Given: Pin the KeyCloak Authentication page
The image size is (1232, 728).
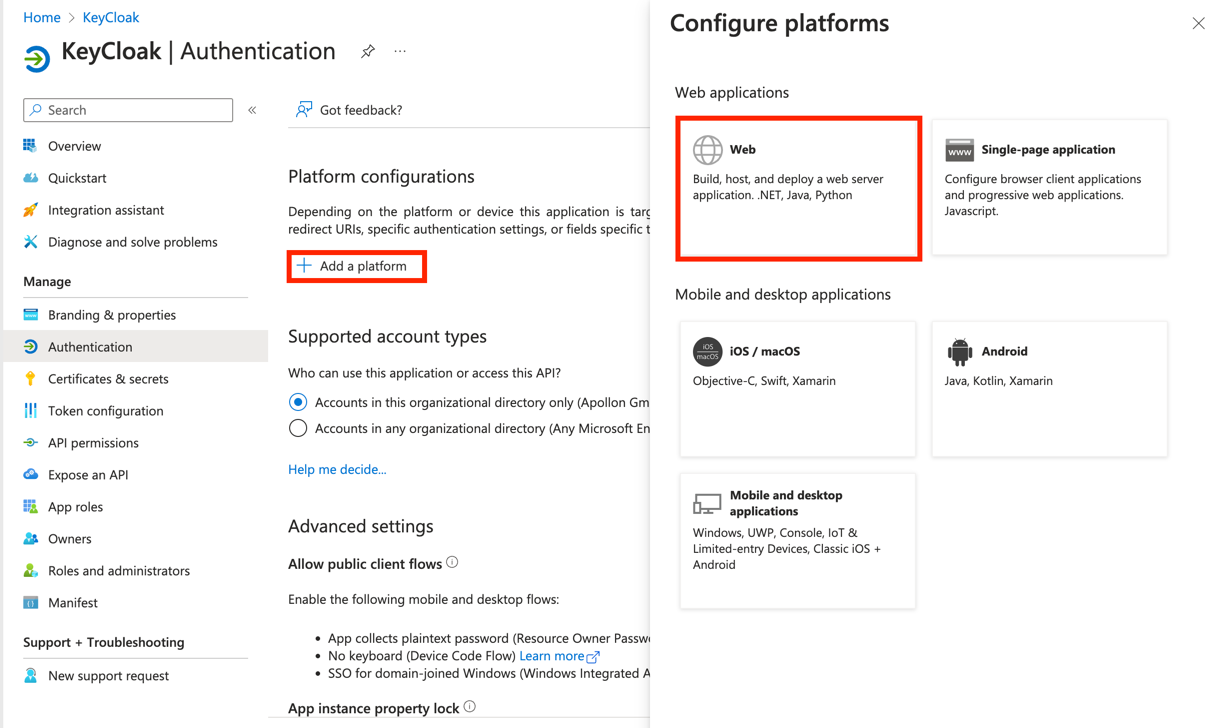Looking at the screenshot, I should 368,51.
